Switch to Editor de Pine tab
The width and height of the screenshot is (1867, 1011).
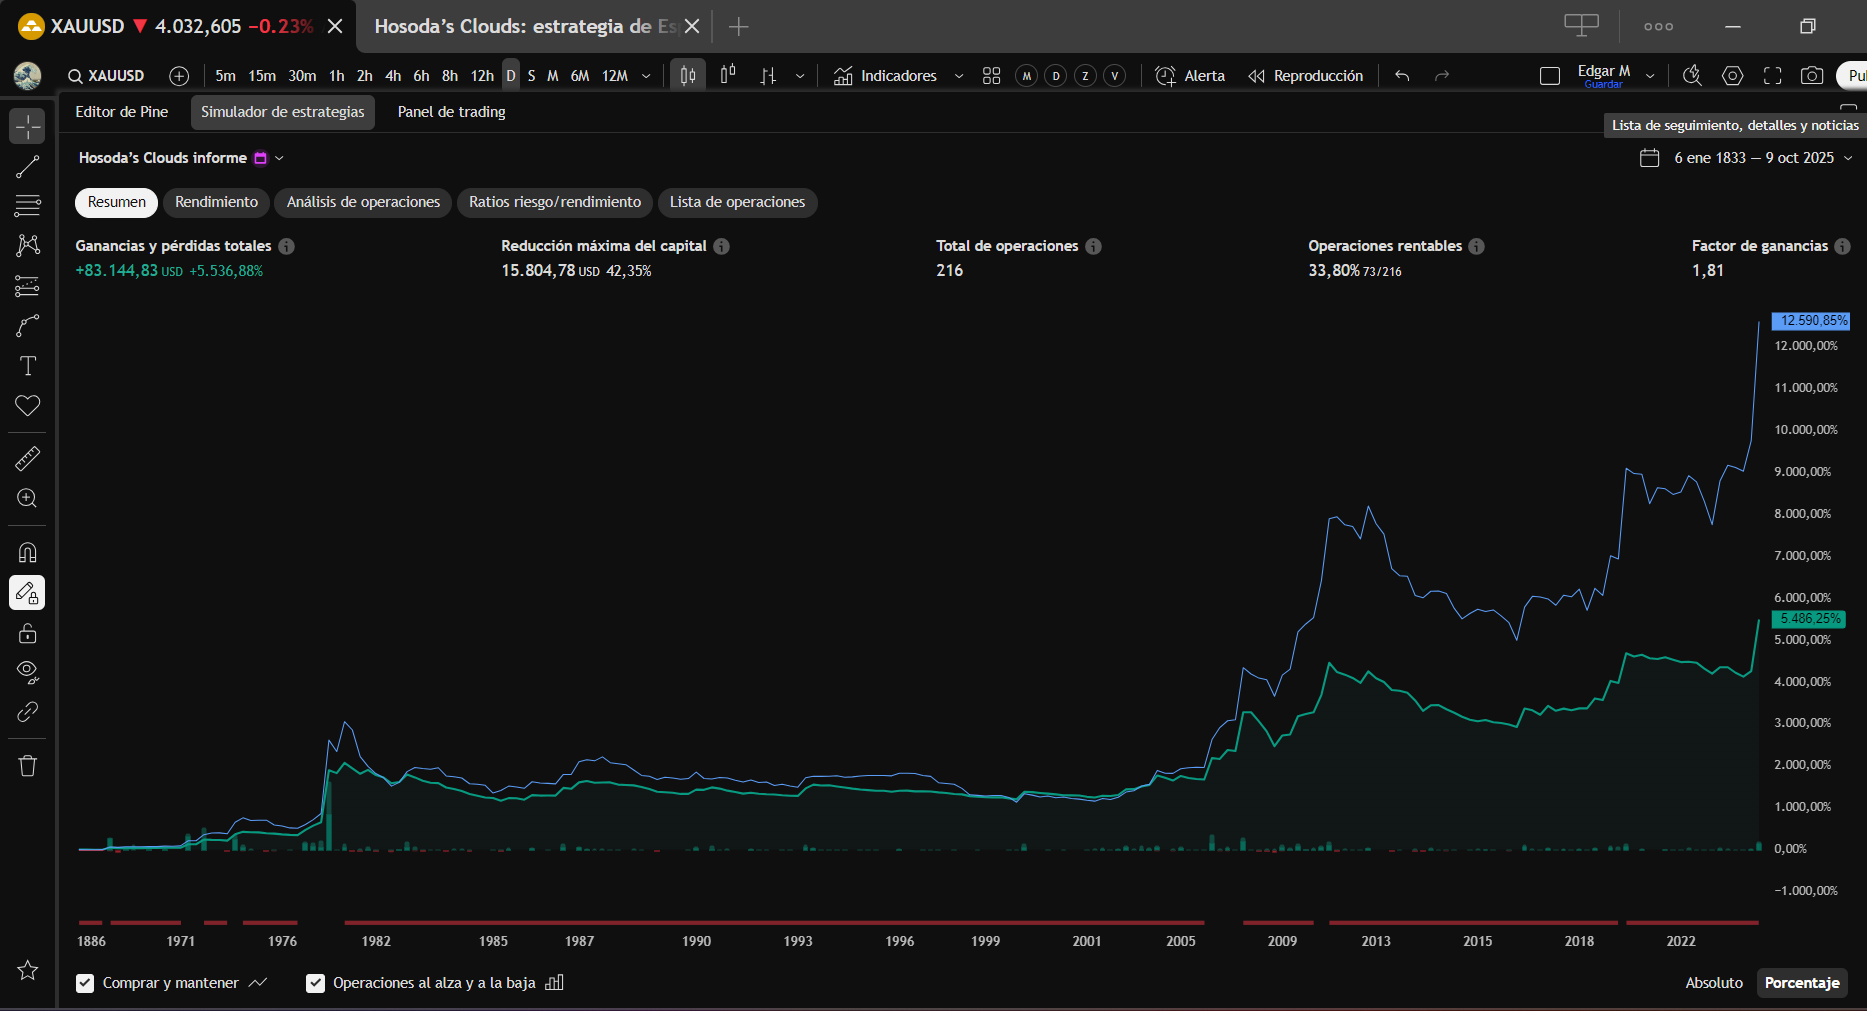[x=121, y=112]
